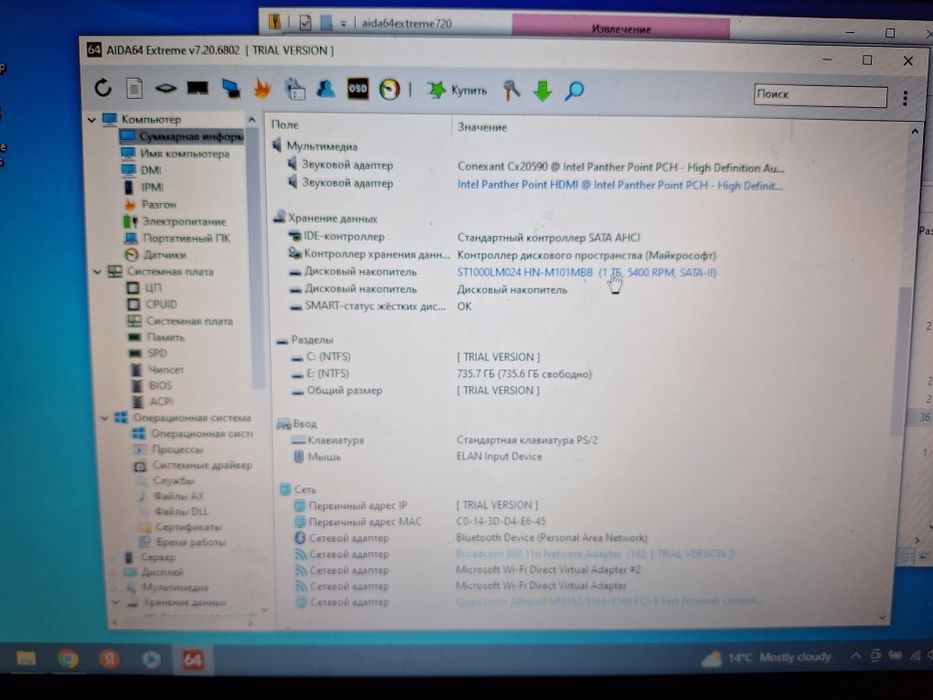Open ST1000LM024 HN-M101MBB drive link
The image size is (933, 700).
pyautogui.click(x=586, y=273)
